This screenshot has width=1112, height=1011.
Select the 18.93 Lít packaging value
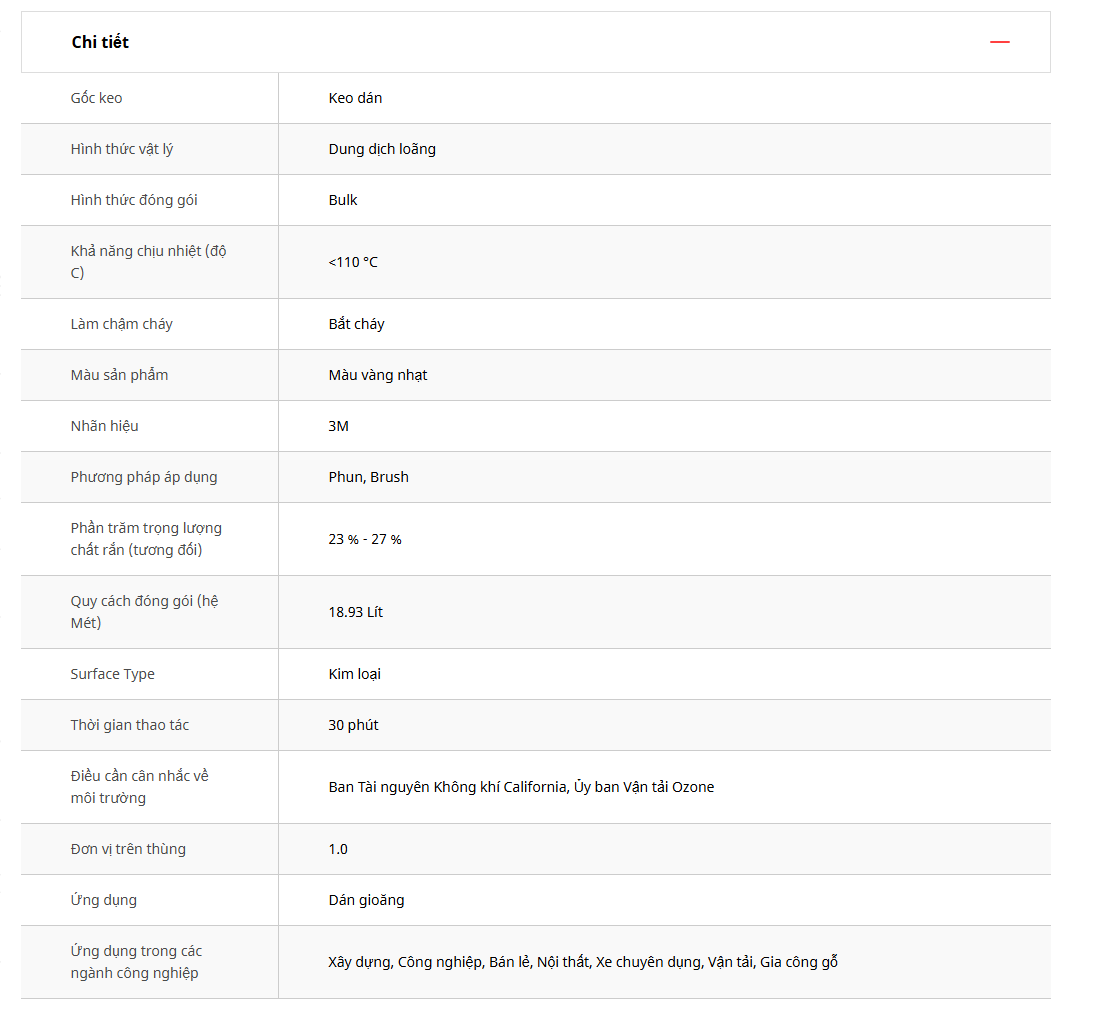[355, 612]
